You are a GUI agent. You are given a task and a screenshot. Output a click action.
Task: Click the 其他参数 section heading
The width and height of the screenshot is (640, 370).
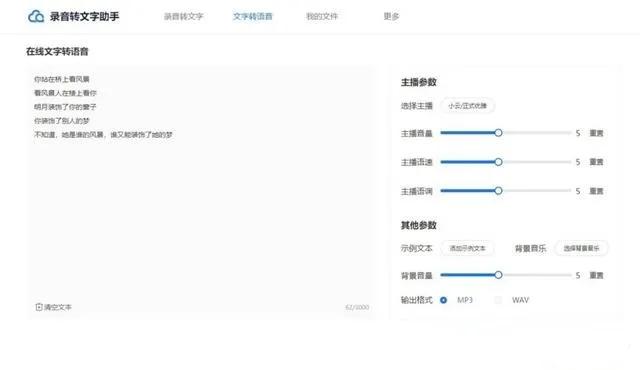pyautogui.click(x=419, y=225)
